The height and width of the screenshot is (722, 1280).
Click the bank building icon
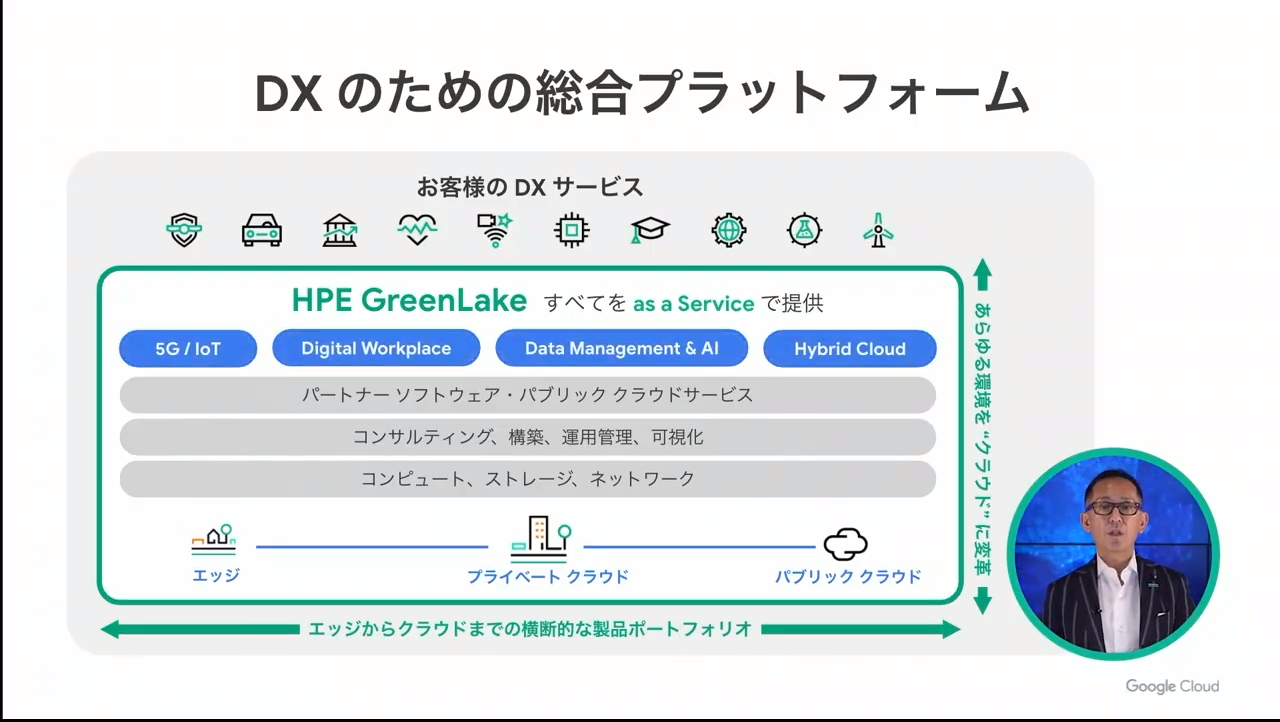point(340,231)
